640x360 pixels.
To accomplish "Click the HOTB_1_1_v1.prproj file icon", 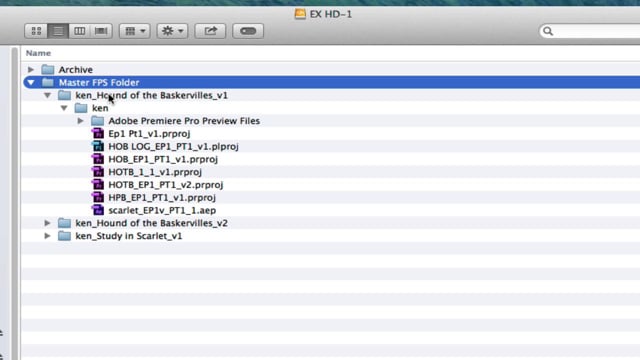I will pyautogui.click(x=98, y=172).
